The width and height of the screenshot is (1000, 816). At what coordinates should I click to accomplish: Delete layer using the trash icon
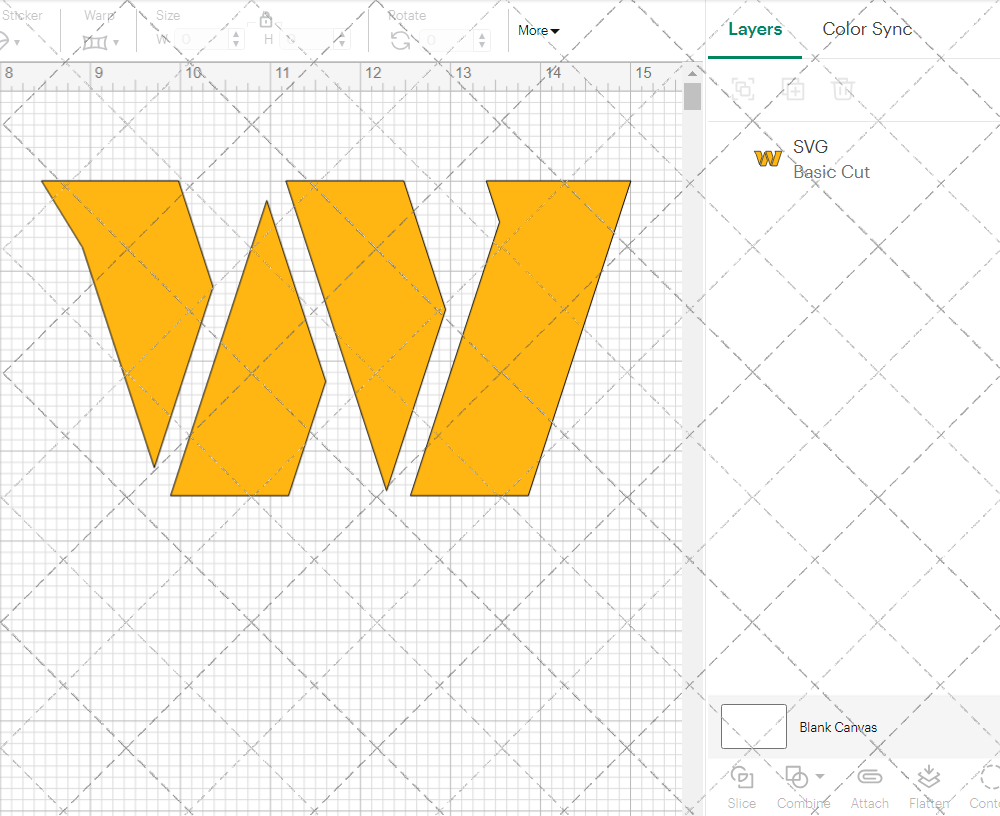pos(844,89)
